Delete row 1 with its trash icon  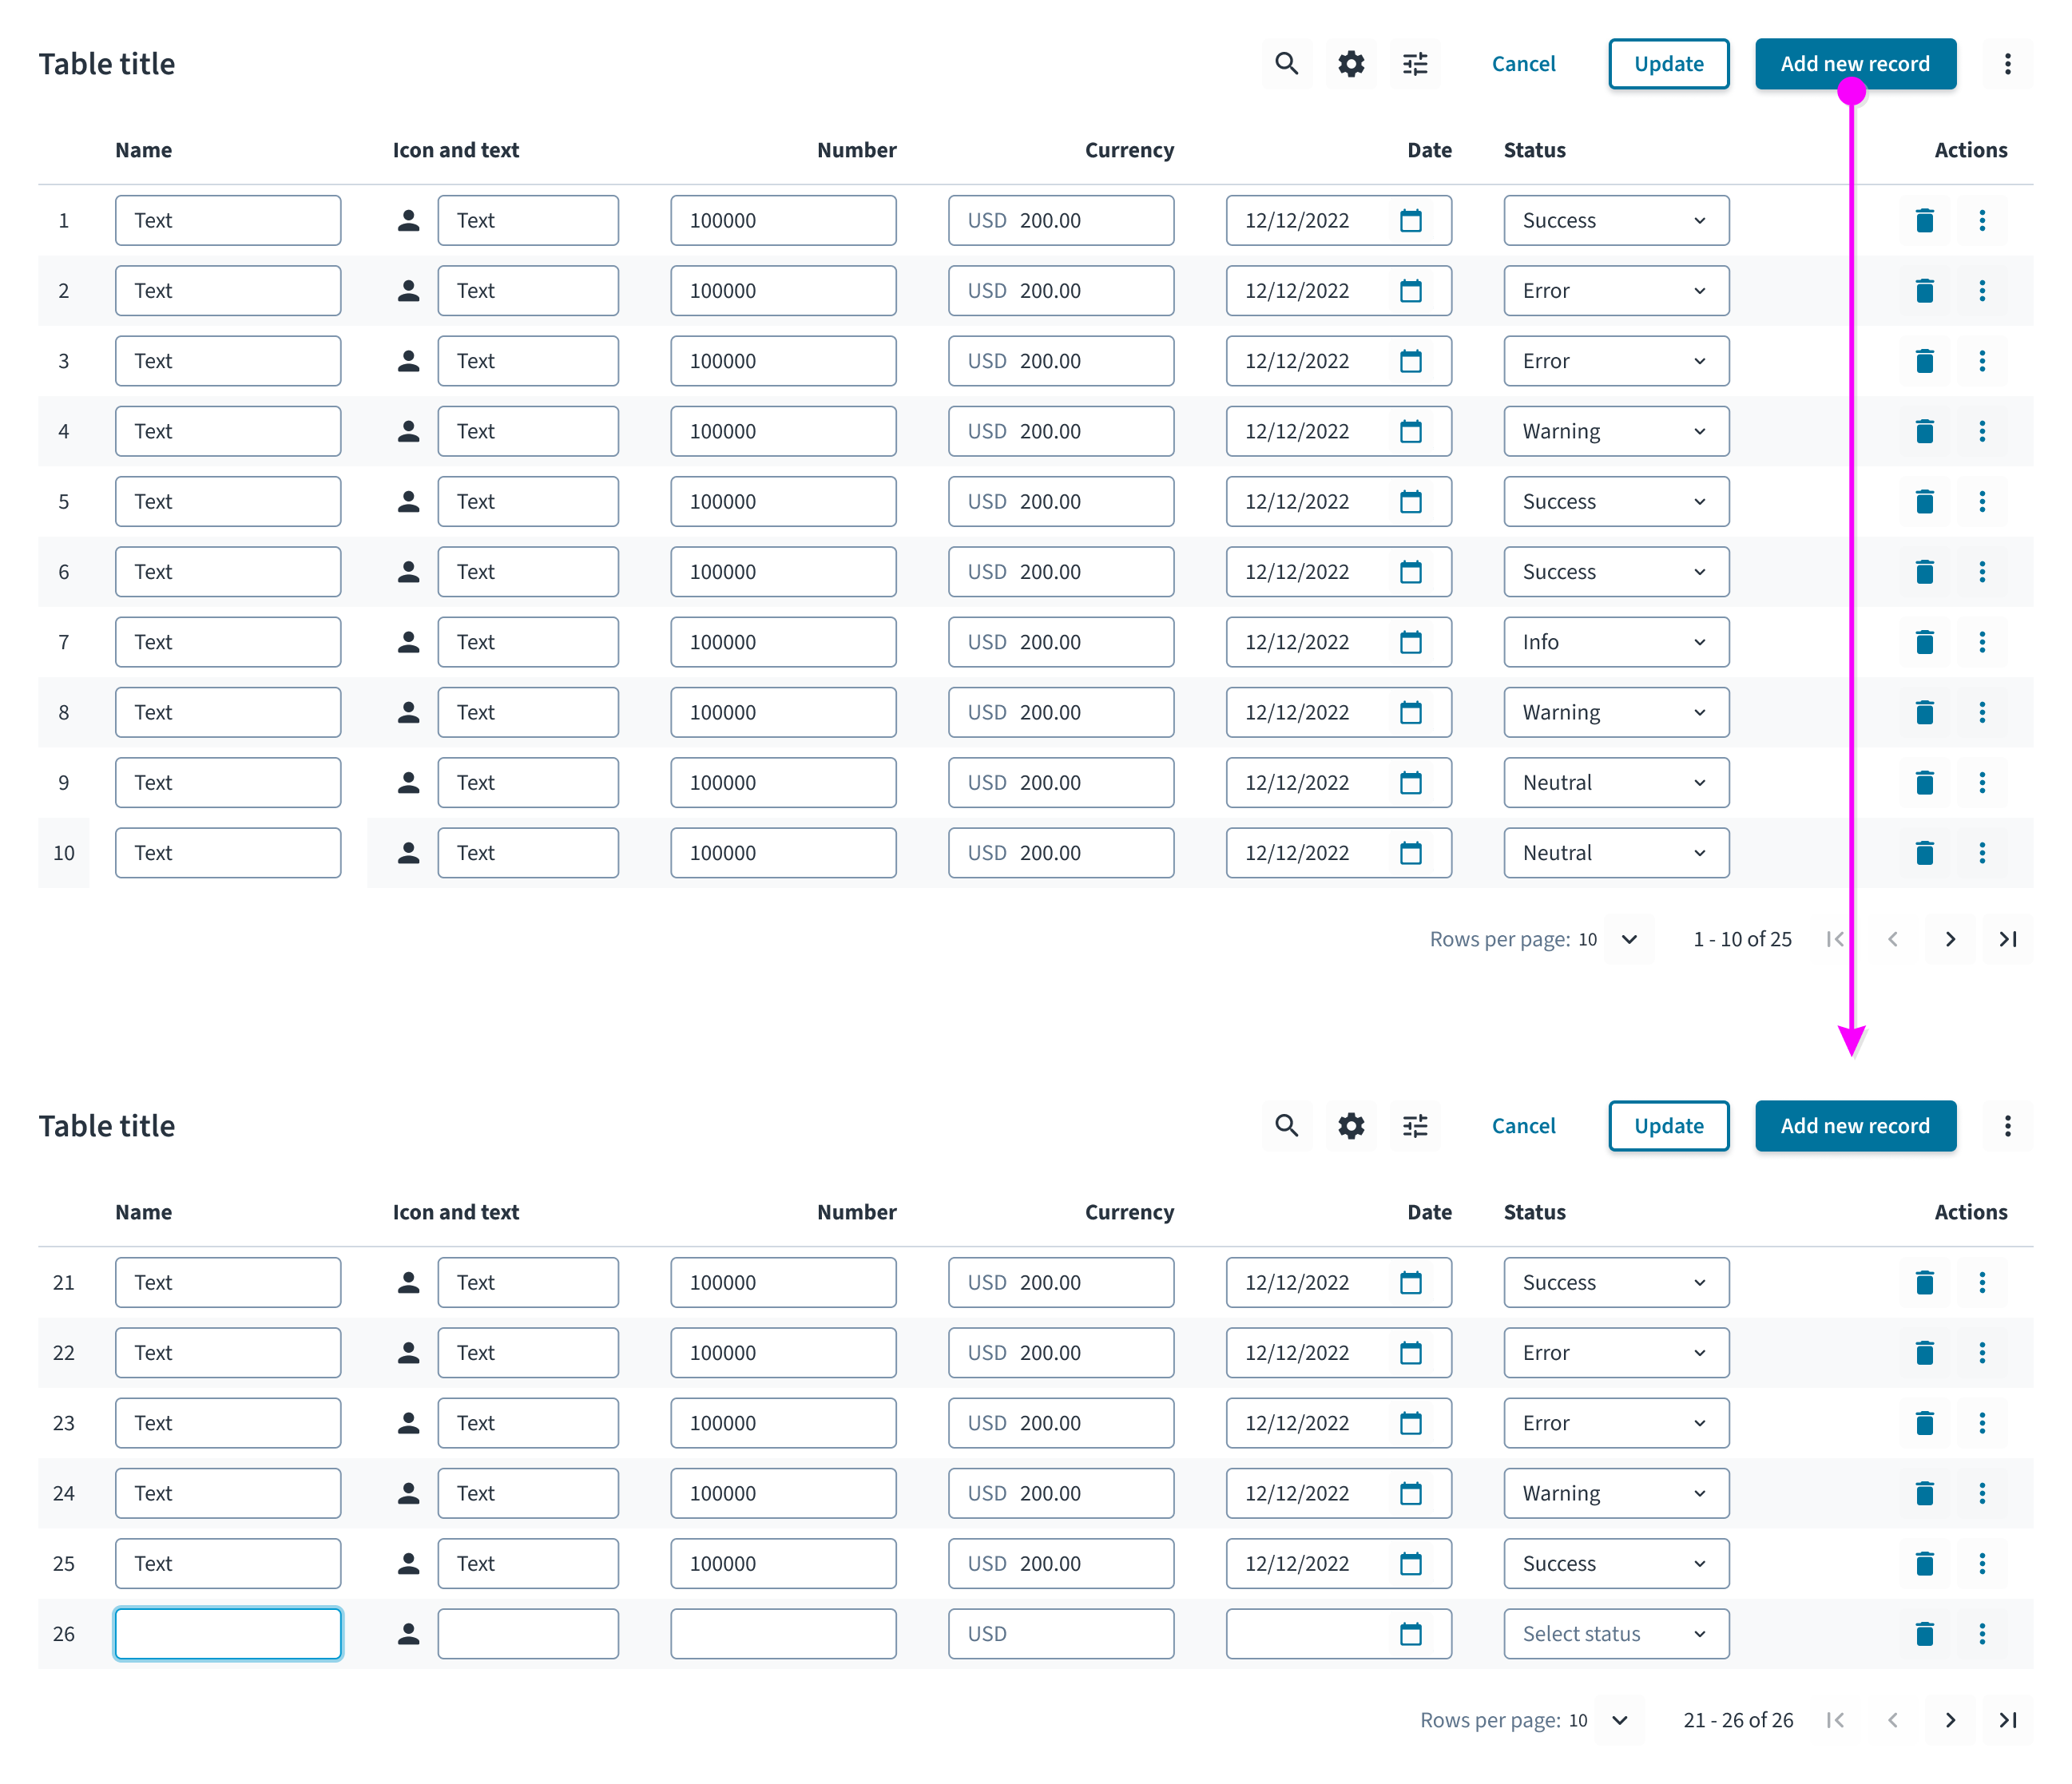(x=1924, y=220)
